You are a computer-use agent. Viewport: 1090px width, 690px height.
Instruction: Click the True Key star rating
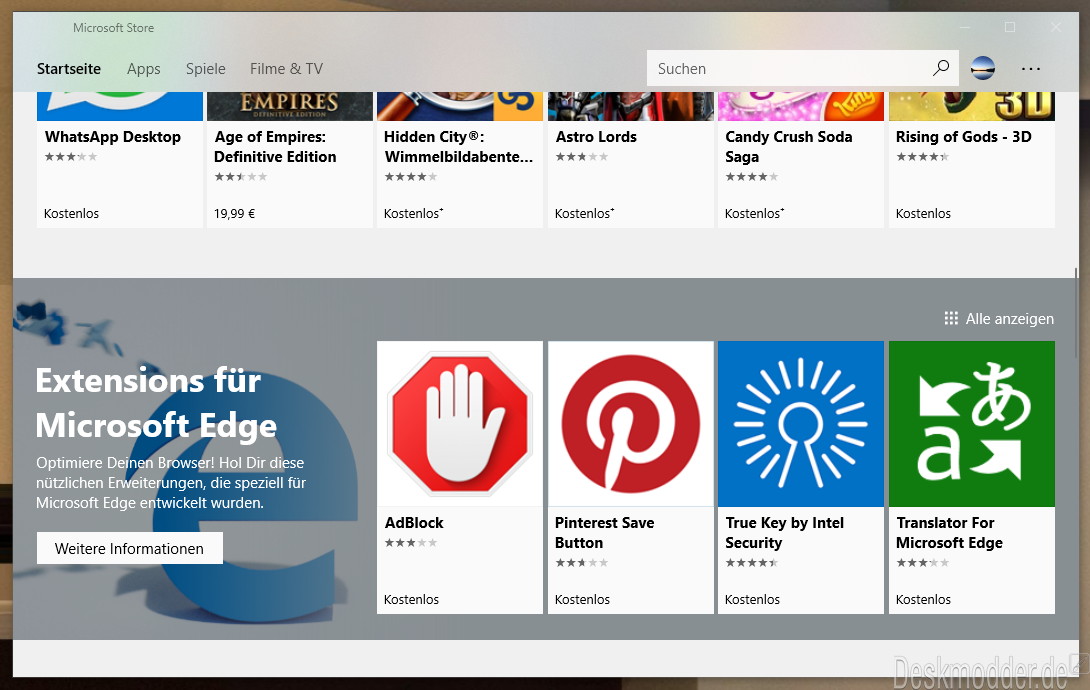[x=751, y=563]
